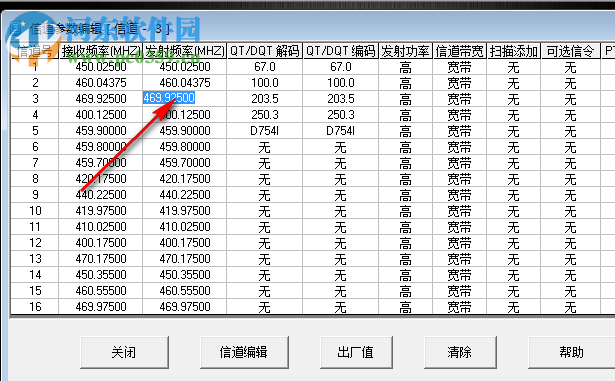Click the 扫描添加 column header
This screenshot has height=381, width=615.
tap(513, 51)
